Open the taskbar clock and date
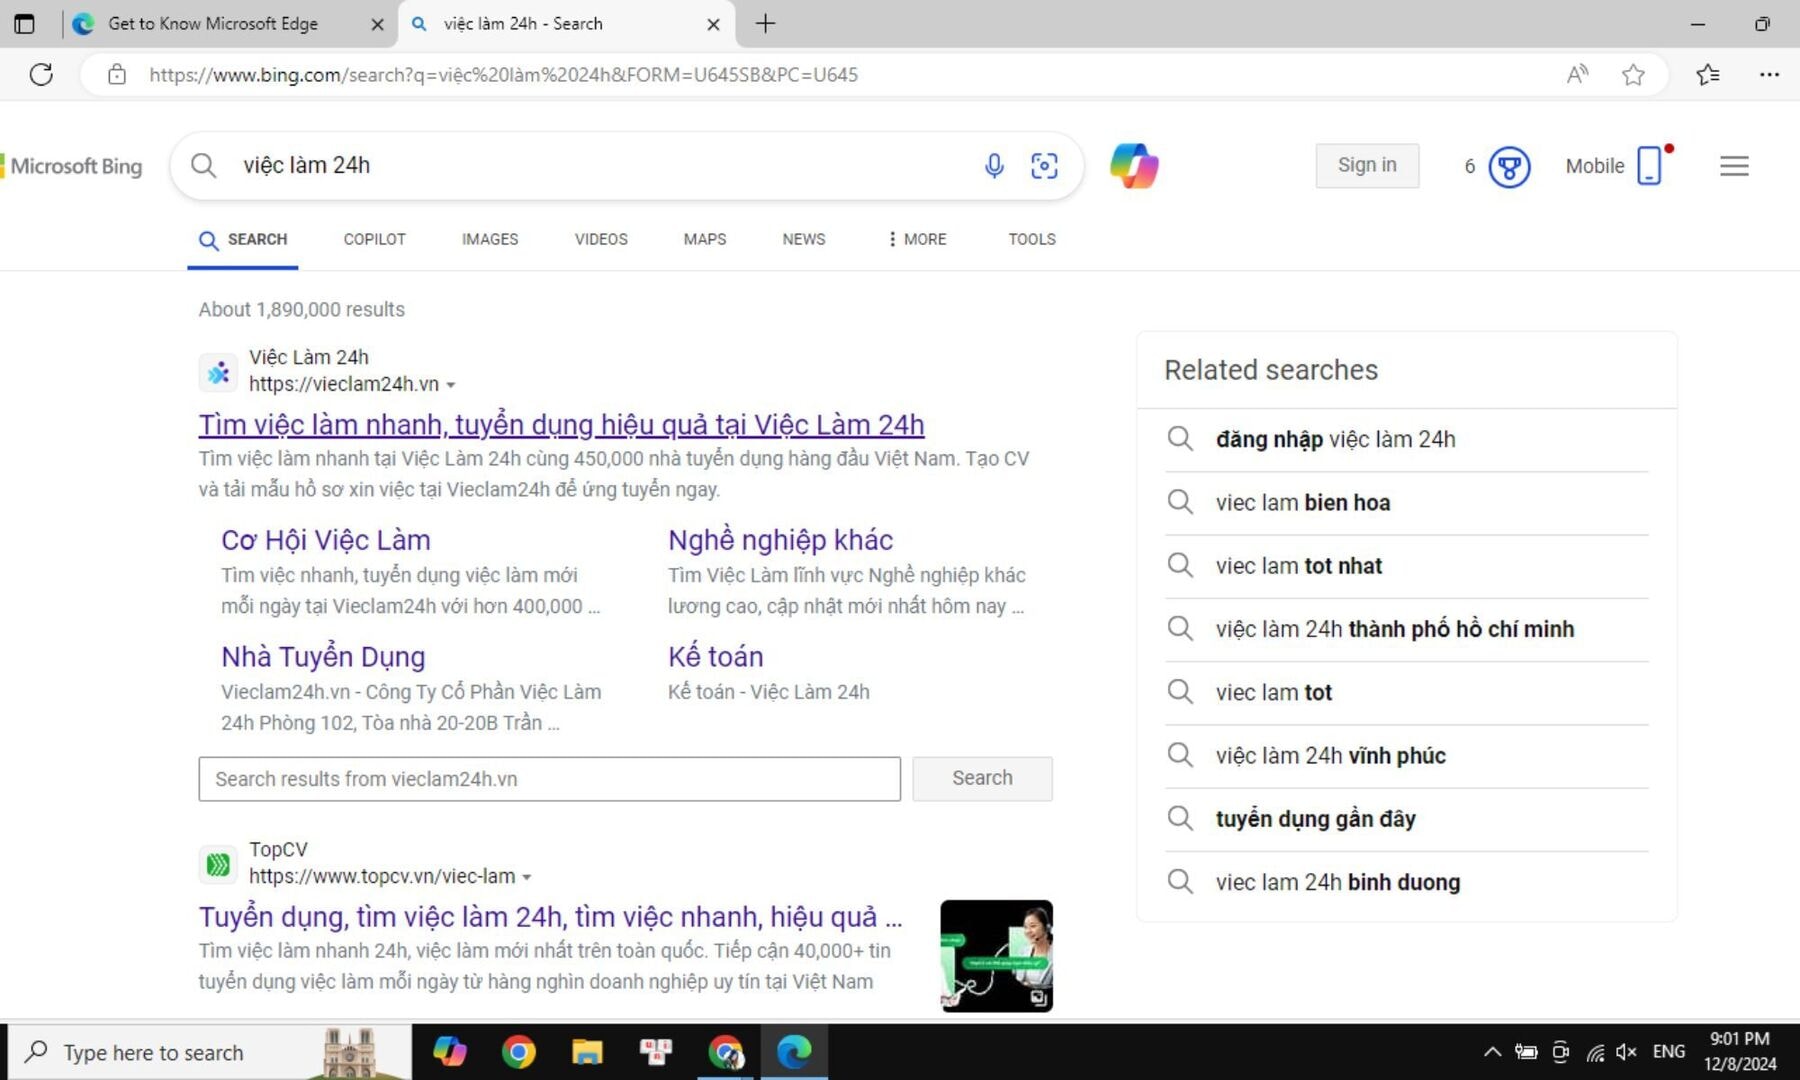Viewport: 1800px width, 1080px height. 1740,1052
